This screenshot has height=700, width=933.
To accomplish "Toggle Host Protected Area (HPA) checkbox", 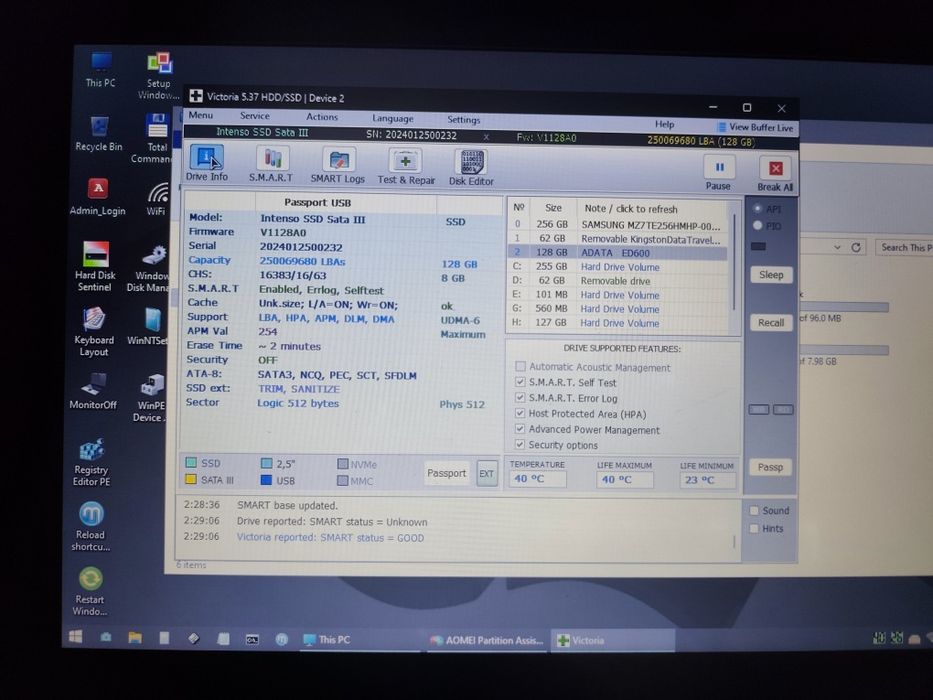I will tap(520, 412).
